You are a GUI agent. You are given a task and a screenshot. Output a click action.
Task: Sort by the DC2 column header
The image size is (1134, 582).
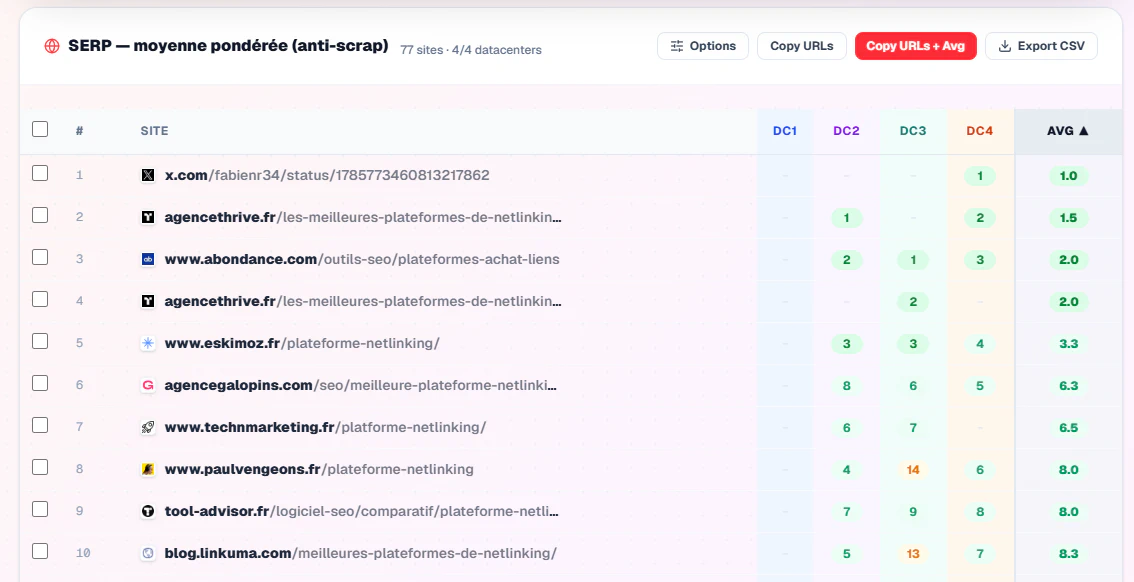pyautogui.click(x=846, y=131)
